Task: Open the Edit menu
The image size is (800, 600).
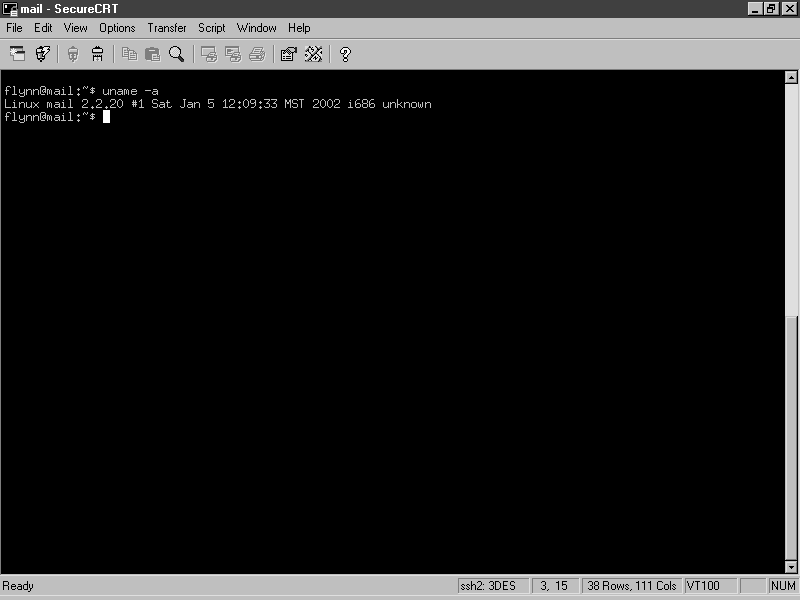Action: pyautogui.click(x=43, y=28)
